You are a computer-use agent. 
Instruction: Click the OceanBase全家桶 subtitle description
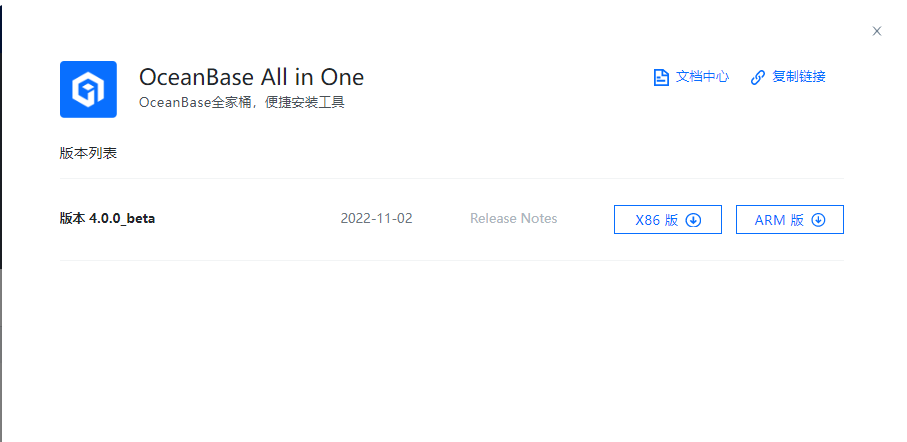click(x=241, y=102)
